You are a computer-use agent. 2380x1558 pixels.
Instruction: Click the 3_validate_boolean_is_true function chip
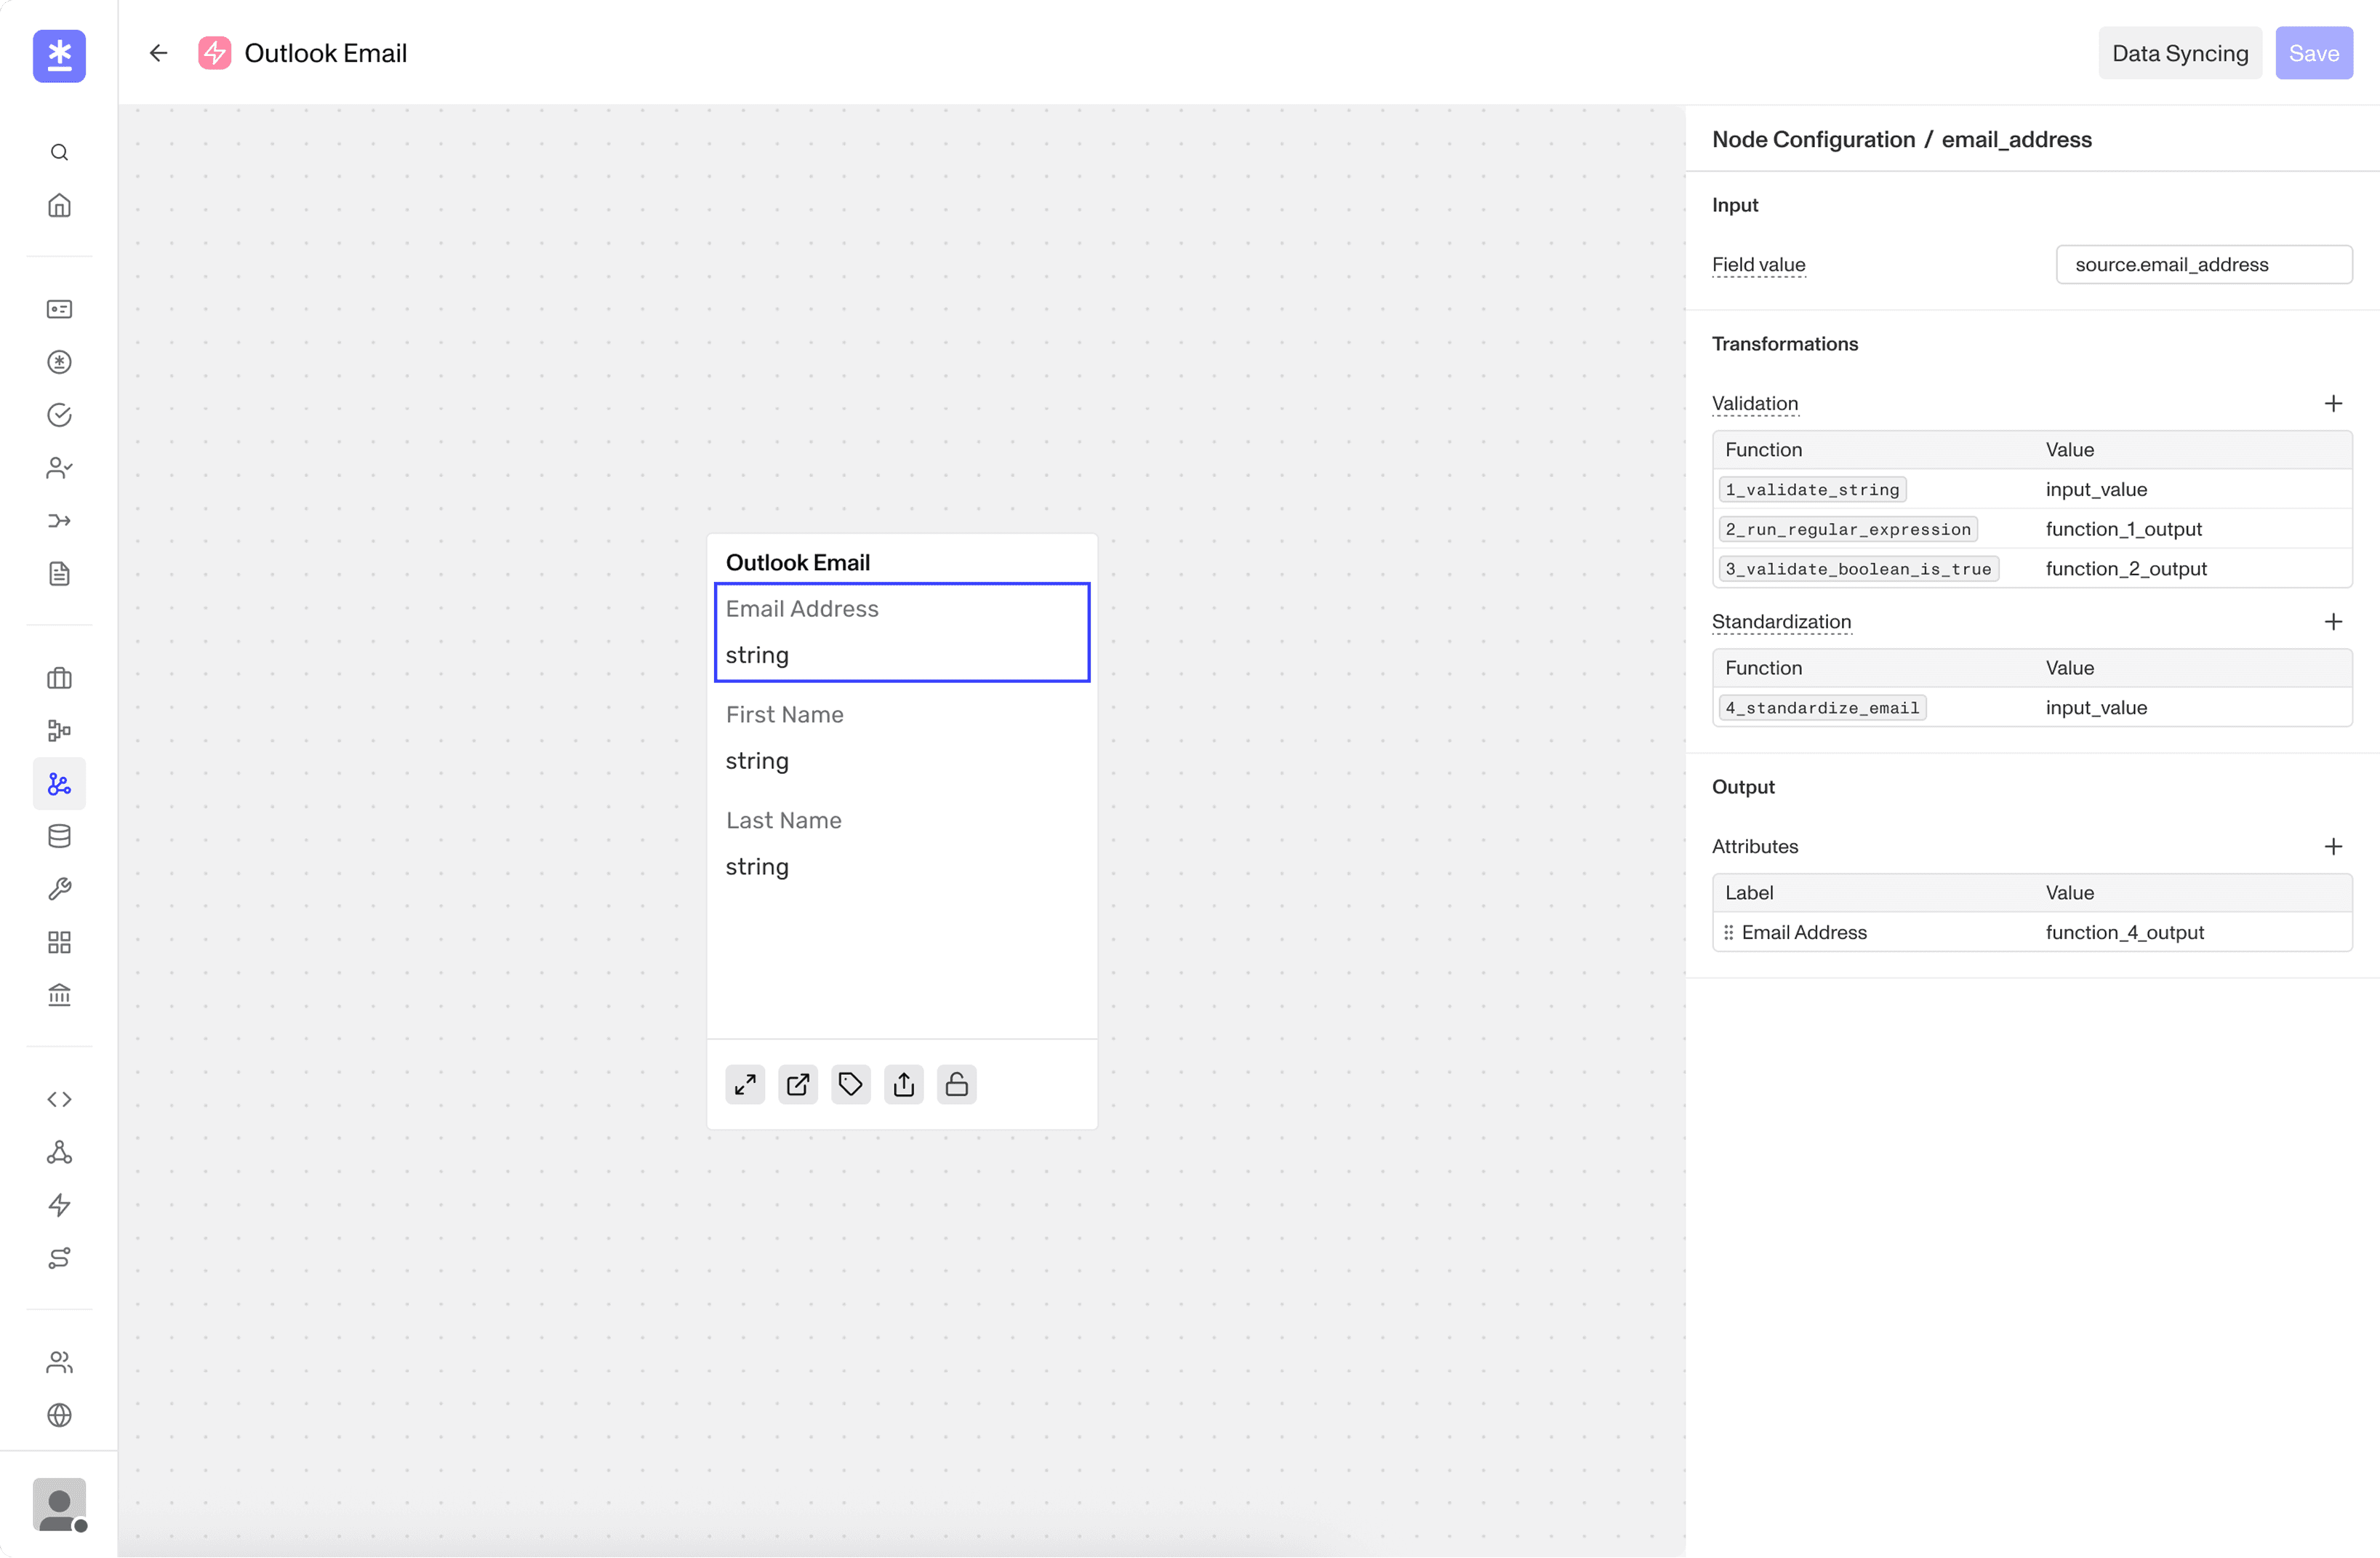(x=1858, y=568)
